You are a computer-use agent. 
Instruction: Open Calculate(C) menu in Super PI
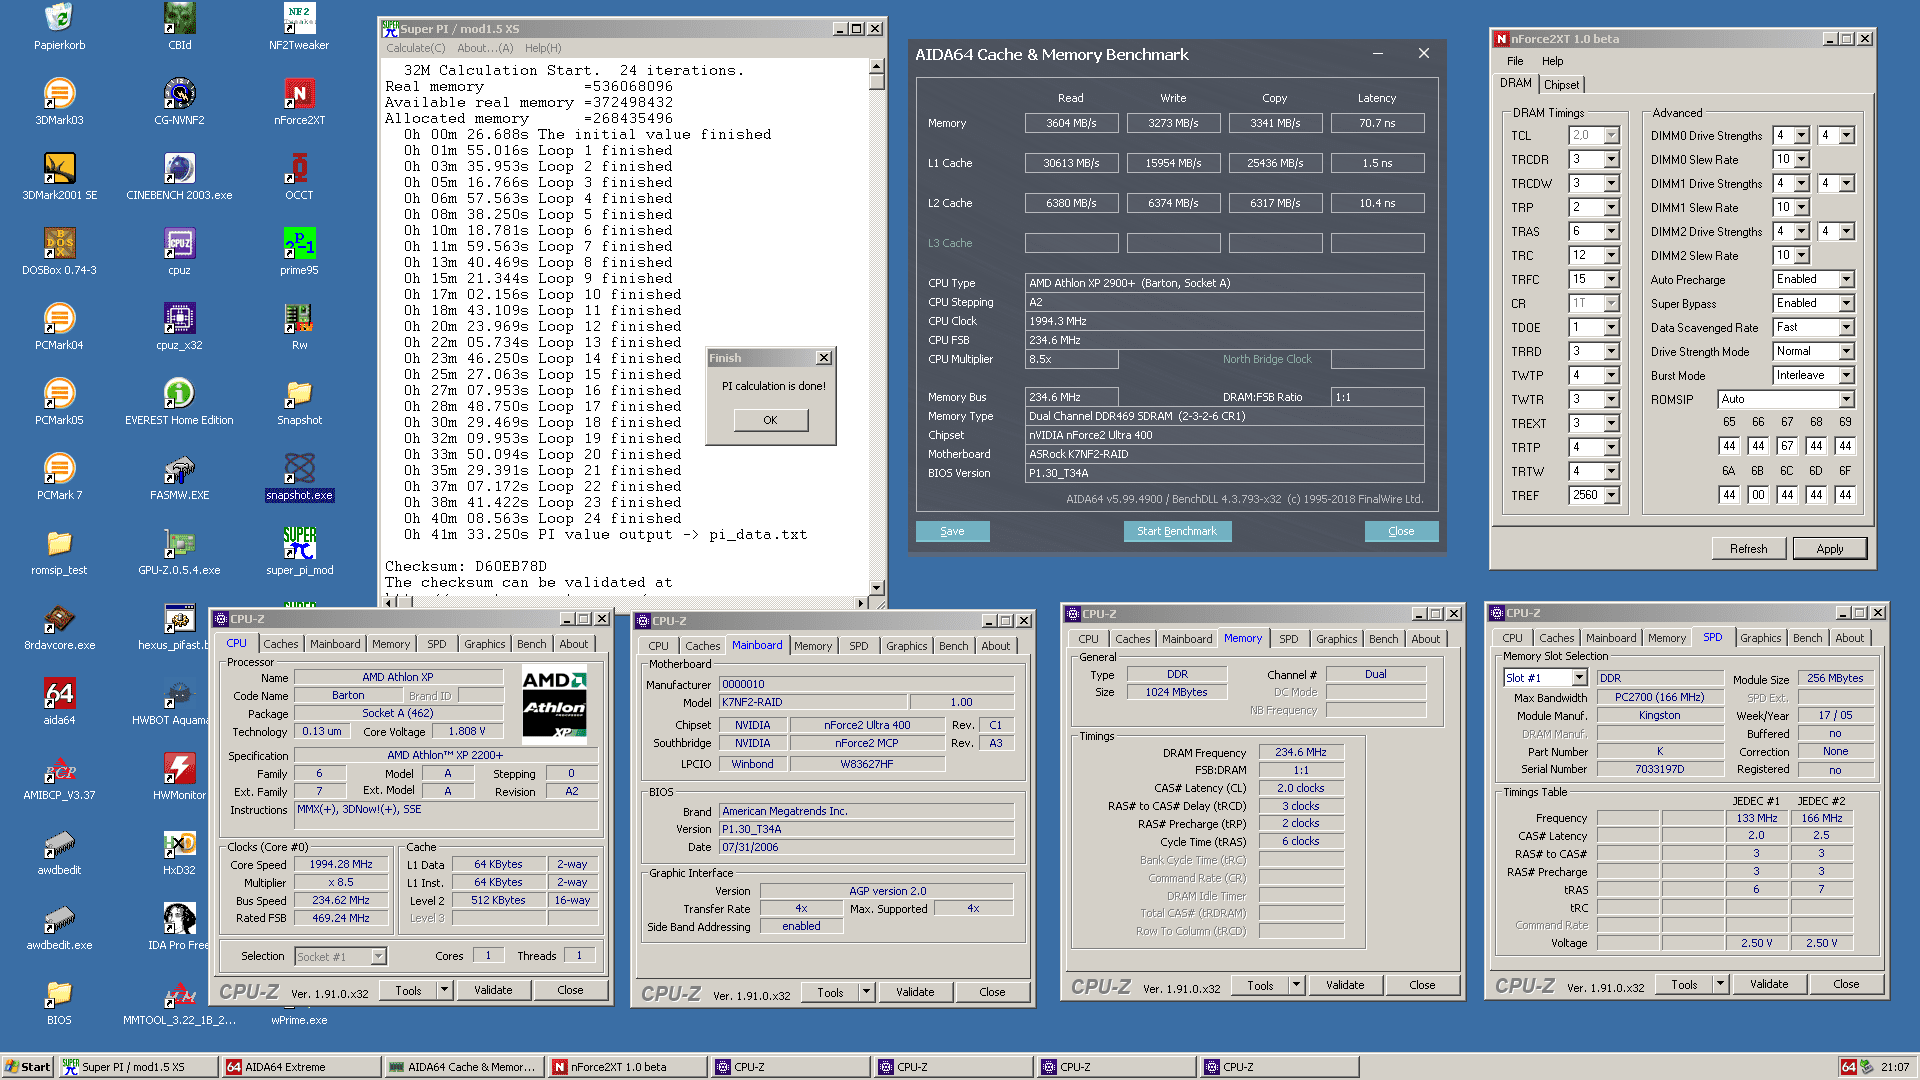click(415, 48)
